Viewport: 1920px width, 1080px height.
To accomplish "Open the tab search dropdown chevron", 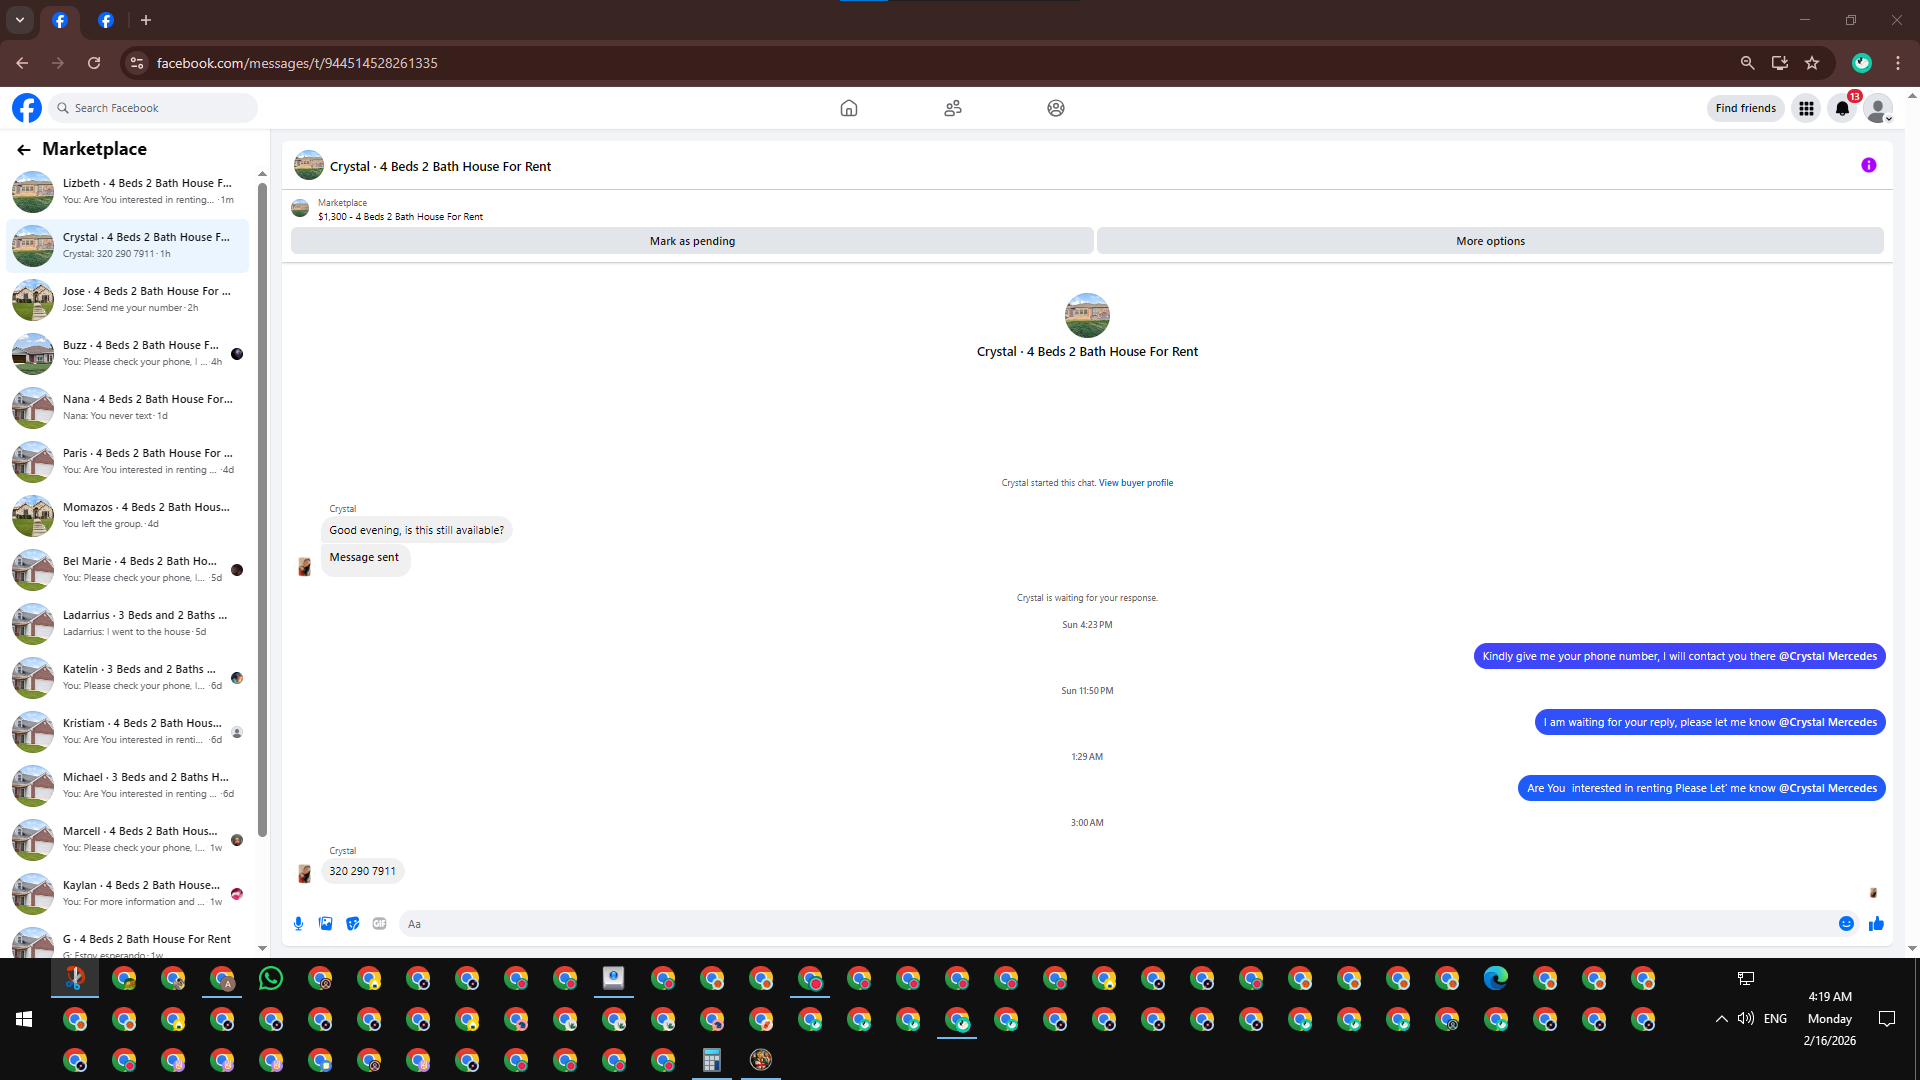I will point(19,20).
